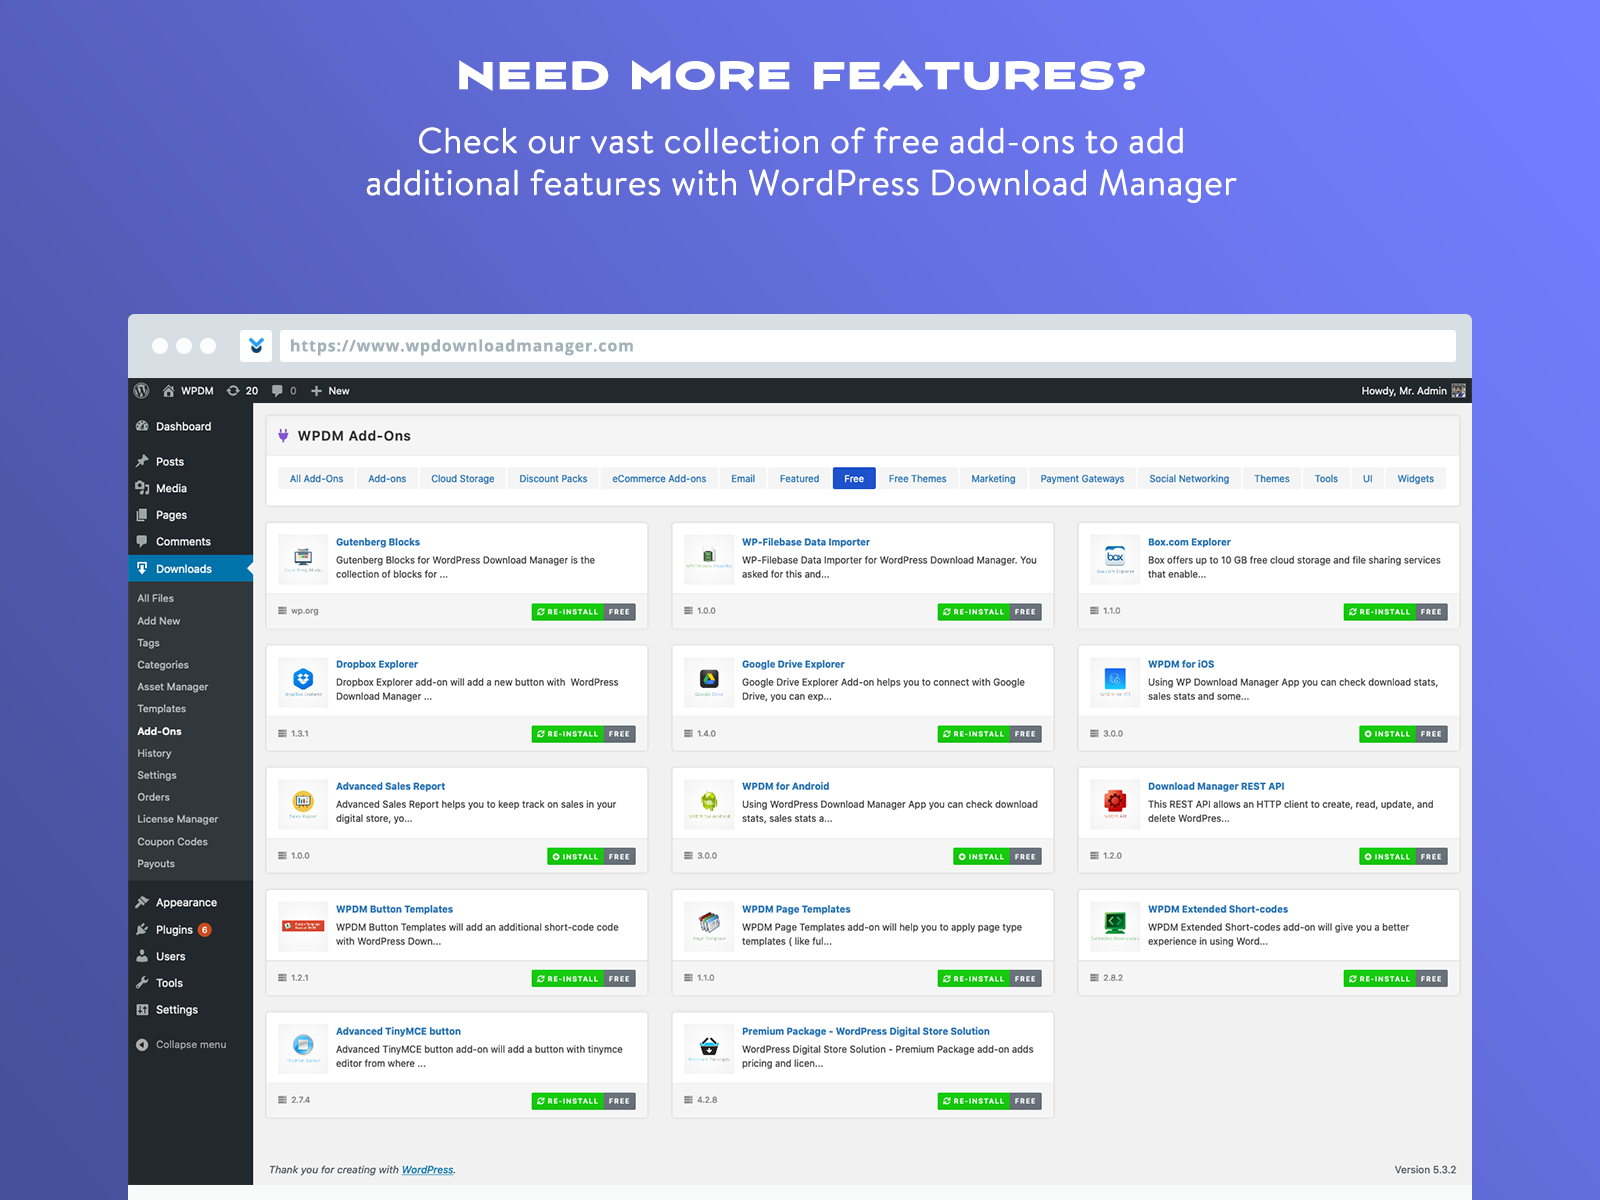The image size is (1600, 1200).
Task: Open All Files in Downloads submenu
Action: pos(156,598)
